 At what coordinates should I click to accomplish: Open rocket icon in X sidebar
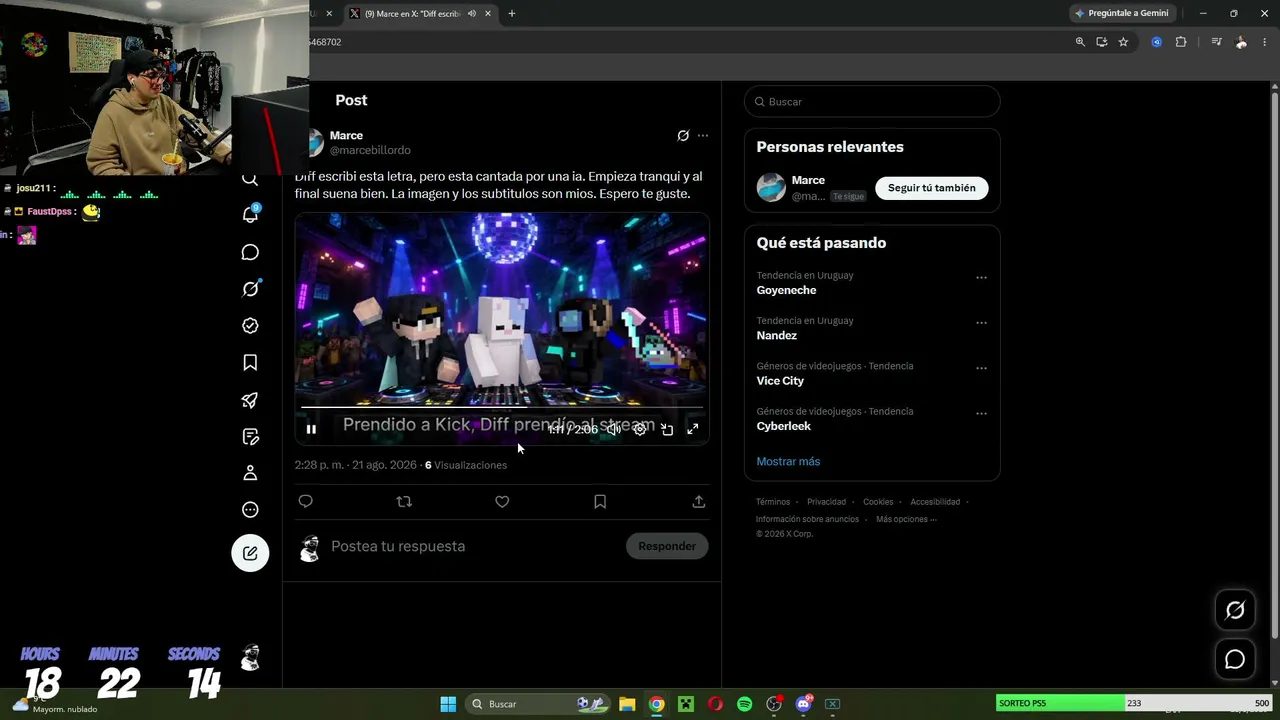coord(250,400)
